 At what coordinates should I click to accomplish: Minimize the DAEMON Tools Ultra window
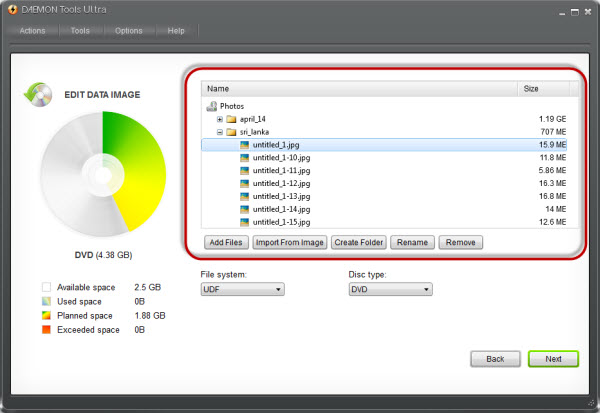click(x=562, y=13)
